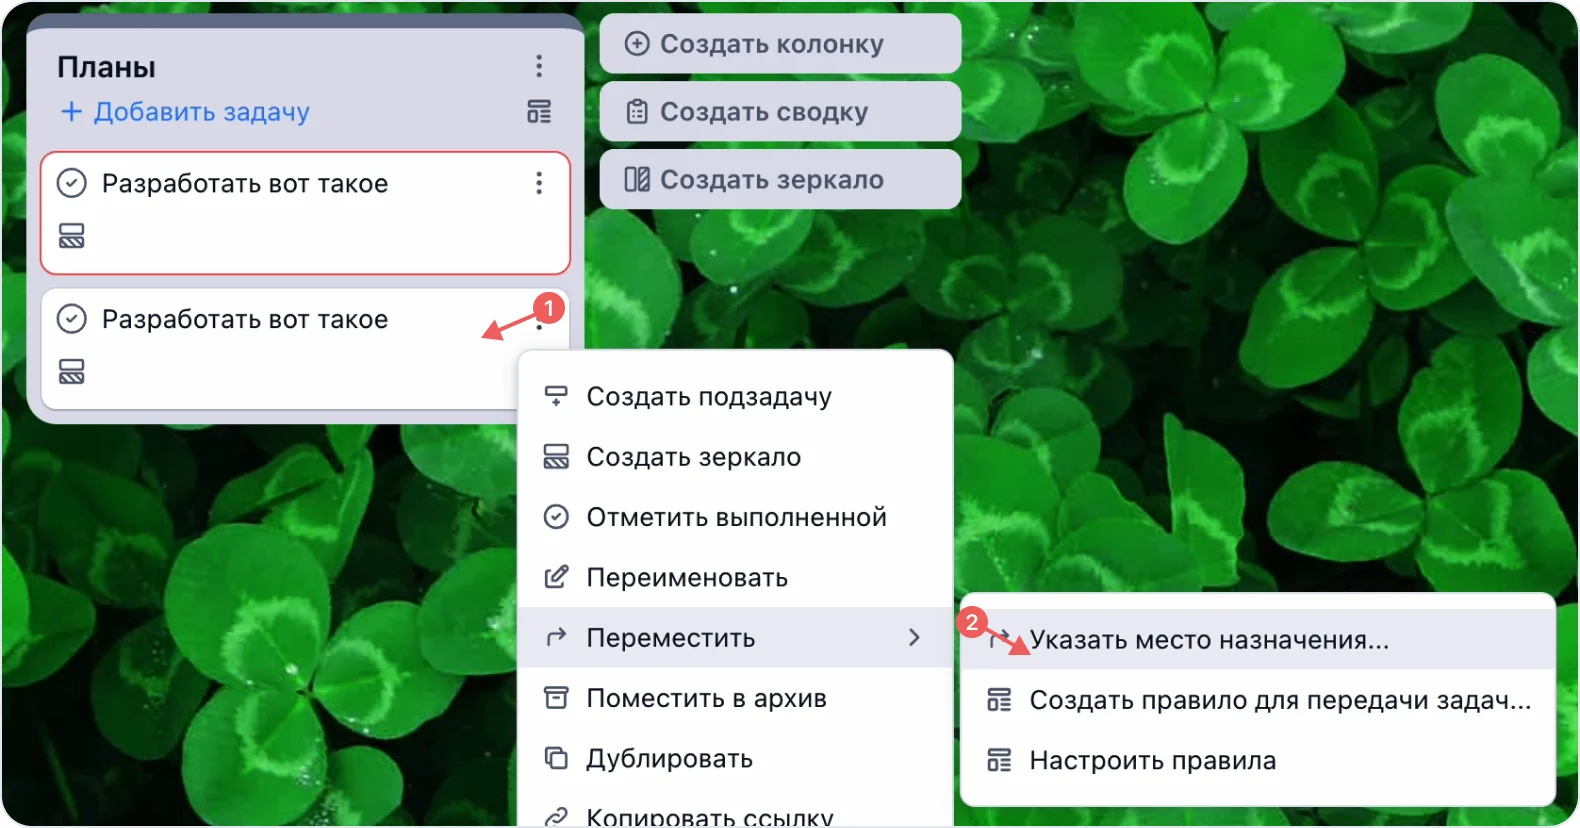Screen dimensions: 1580x828
Task: Click pencil icon beside Переименовать
Action: [x=556, y=576]
